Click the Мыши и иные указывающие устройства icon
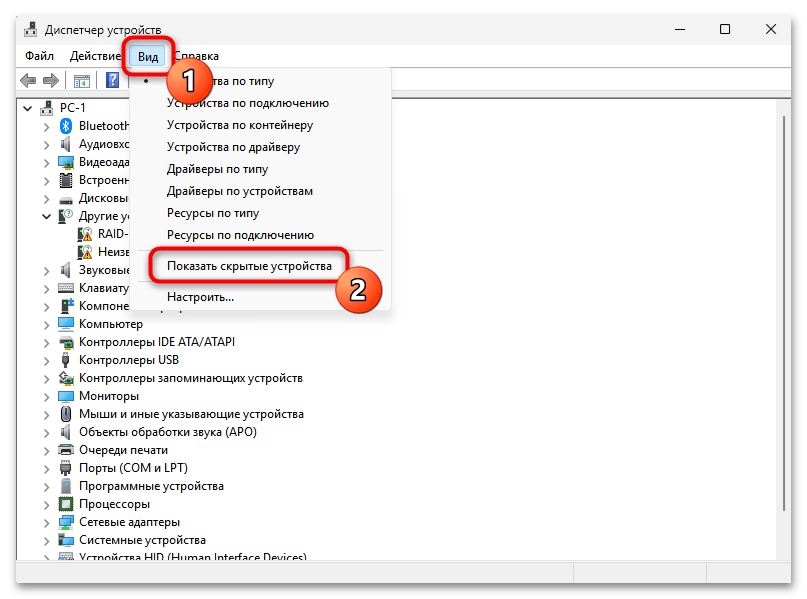Screen dimensions: 807x599 (66, 414)
